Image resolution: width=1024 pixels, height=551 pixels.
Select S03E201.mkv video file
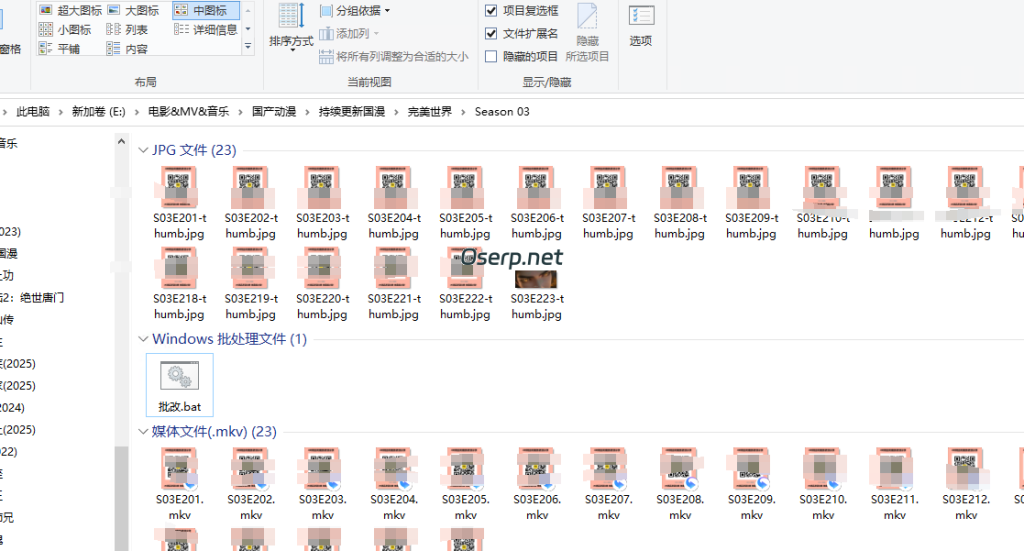pos(180,484)
